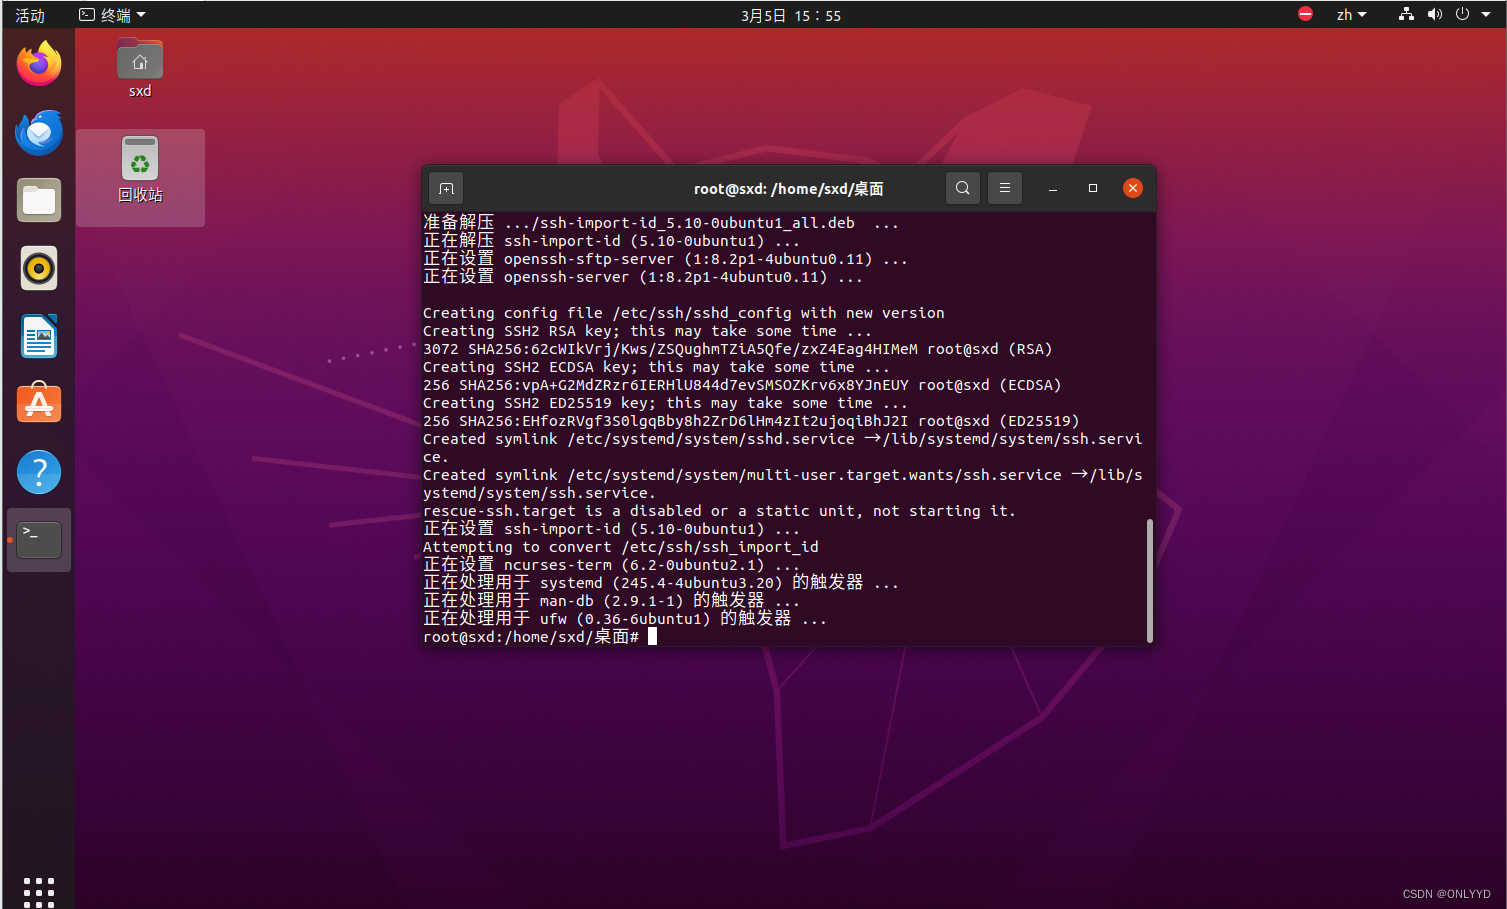Open Thunderbird mail from the dock
The width and height of the screenshot is (1507, 909).
39,133
